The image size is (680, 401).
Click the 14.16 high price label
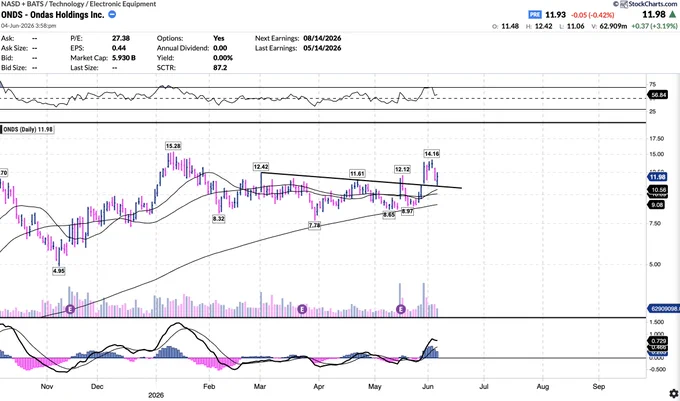(432, 153)
